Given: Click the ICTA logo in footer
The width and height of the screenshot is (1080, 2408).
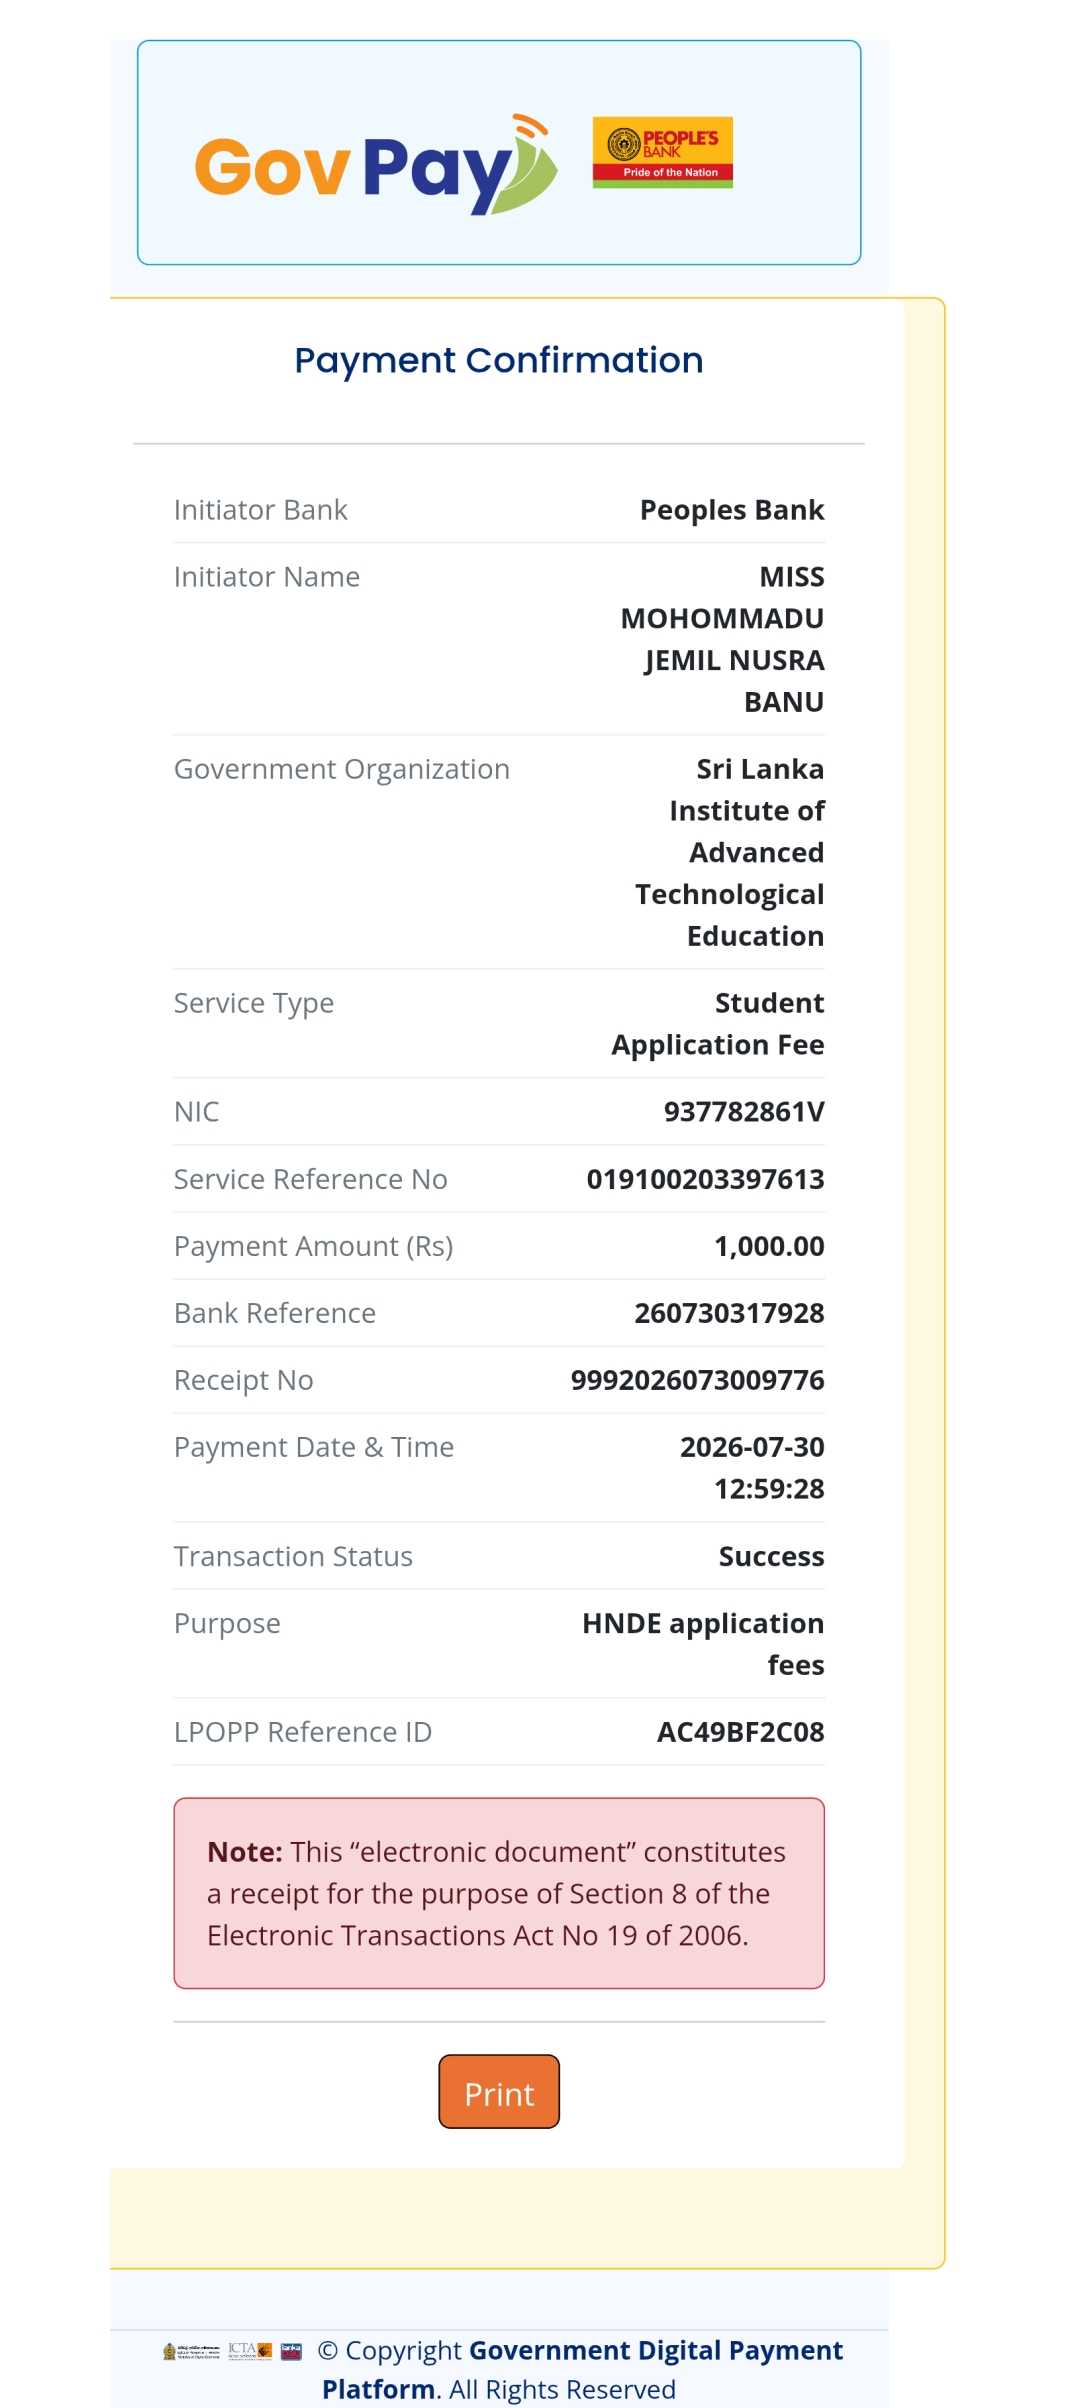Looking at the screenshot, I should tap(250, 2351).
